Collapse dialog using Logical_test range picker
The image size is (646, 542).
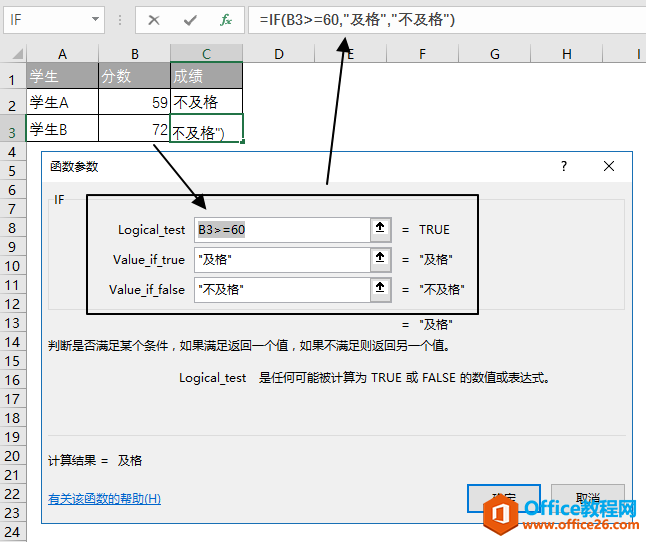380,228
